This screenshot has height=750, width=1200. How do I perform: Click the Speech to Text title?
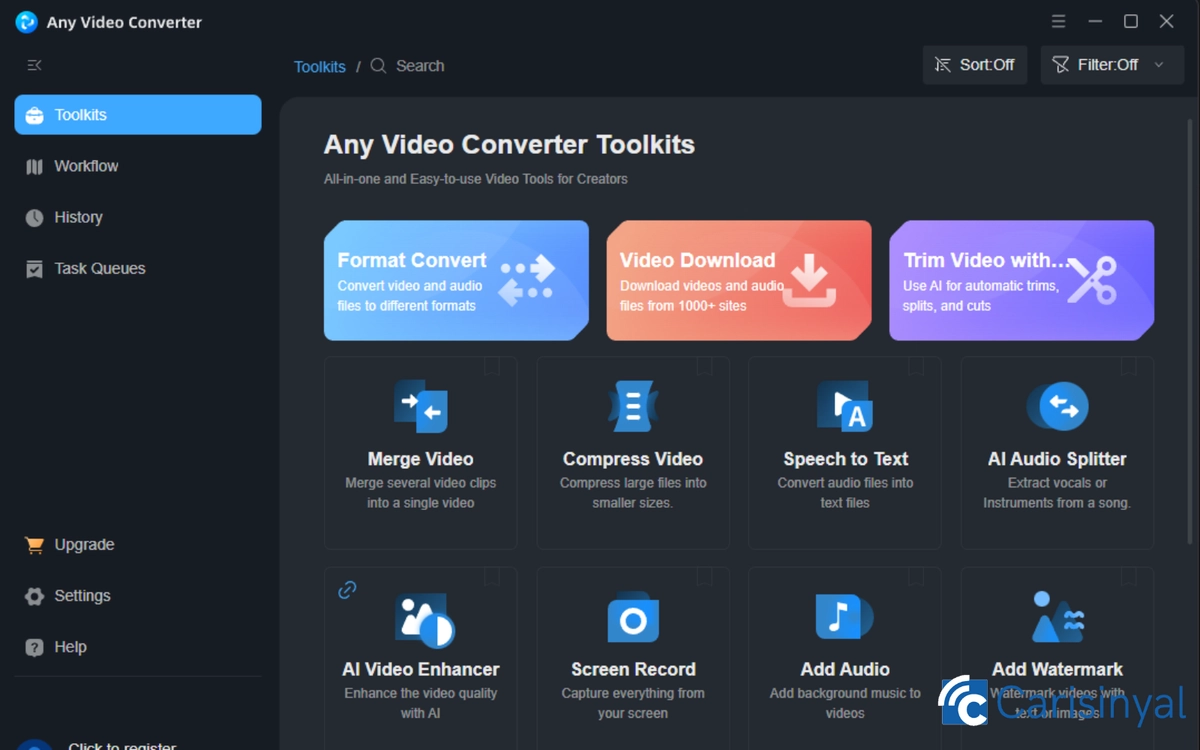(846, 459)
